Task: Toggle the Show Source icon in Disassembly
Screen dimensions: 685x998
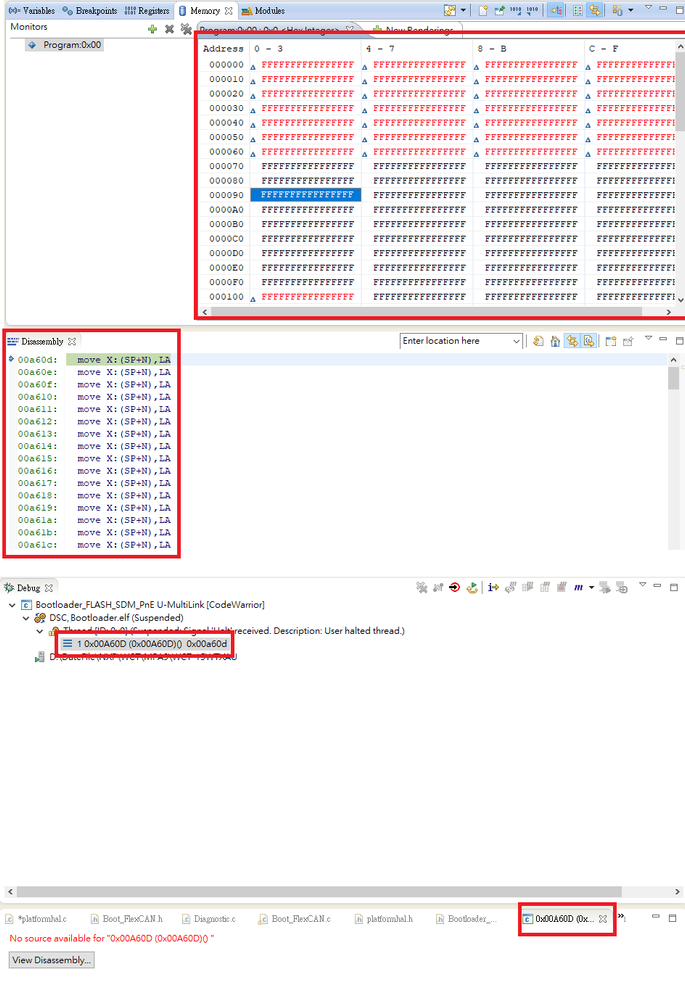Action: pos(589,341)
